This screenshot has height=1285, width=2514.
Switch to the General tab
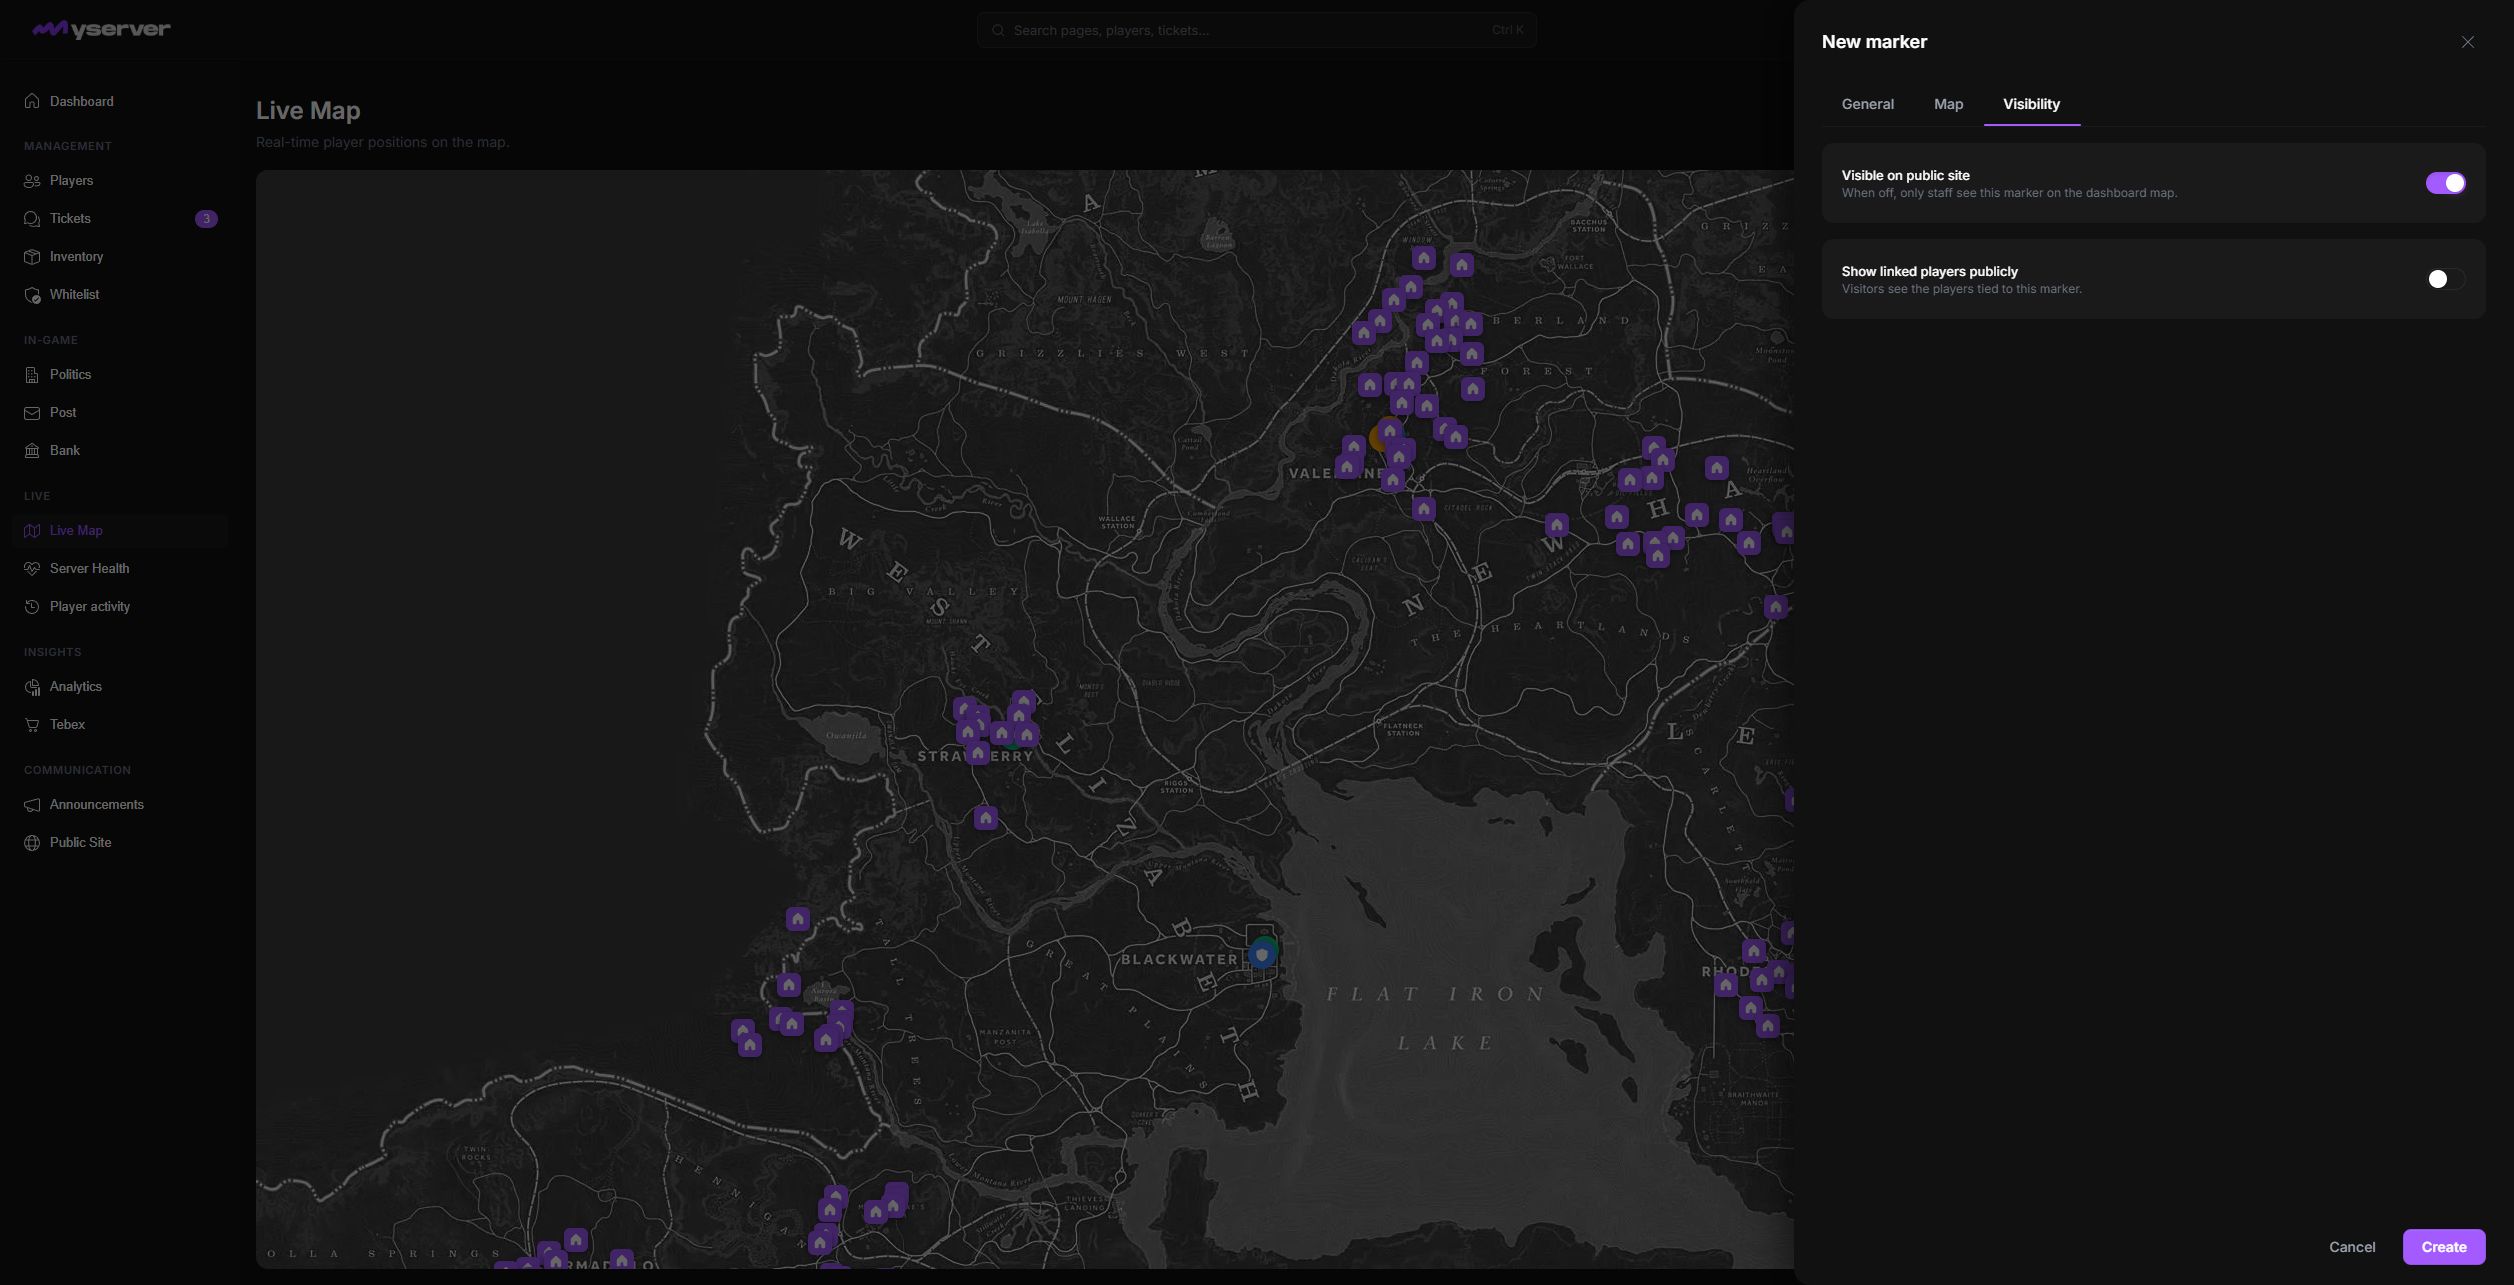click(1867, 104)
